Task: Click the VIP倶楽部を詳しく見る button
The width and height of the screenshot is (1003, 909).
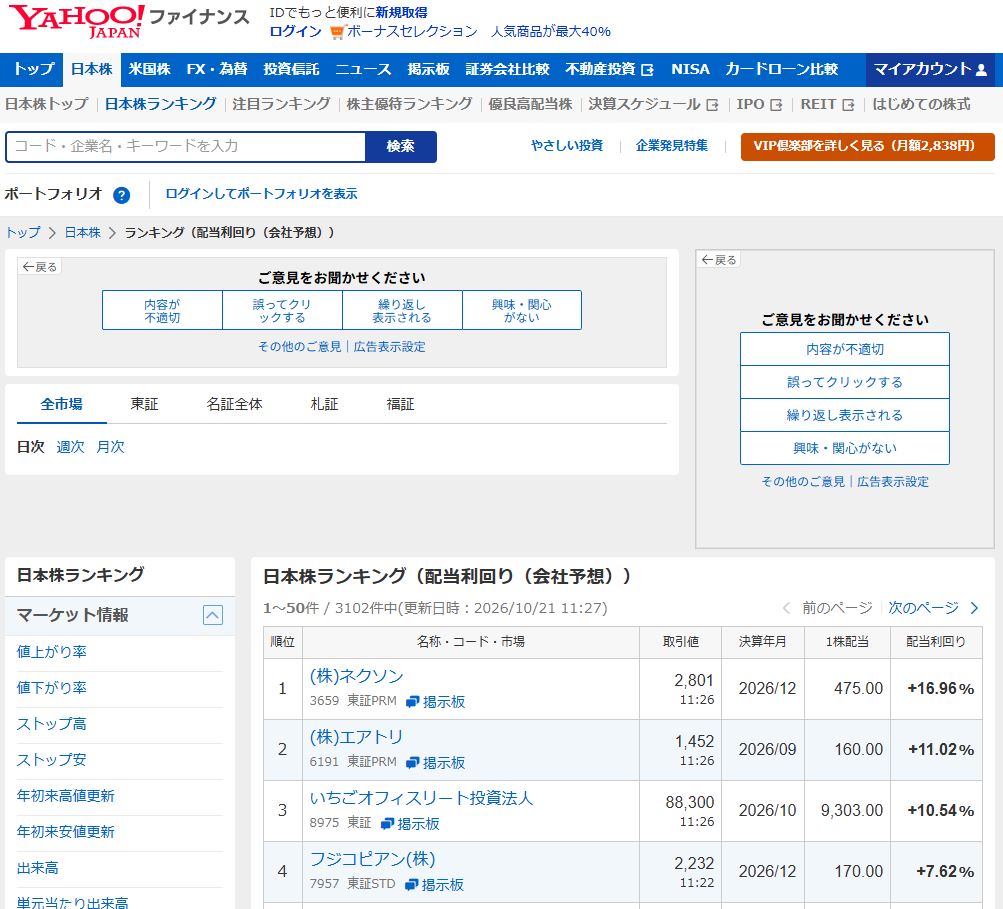Action: click(x=867, y=146)
